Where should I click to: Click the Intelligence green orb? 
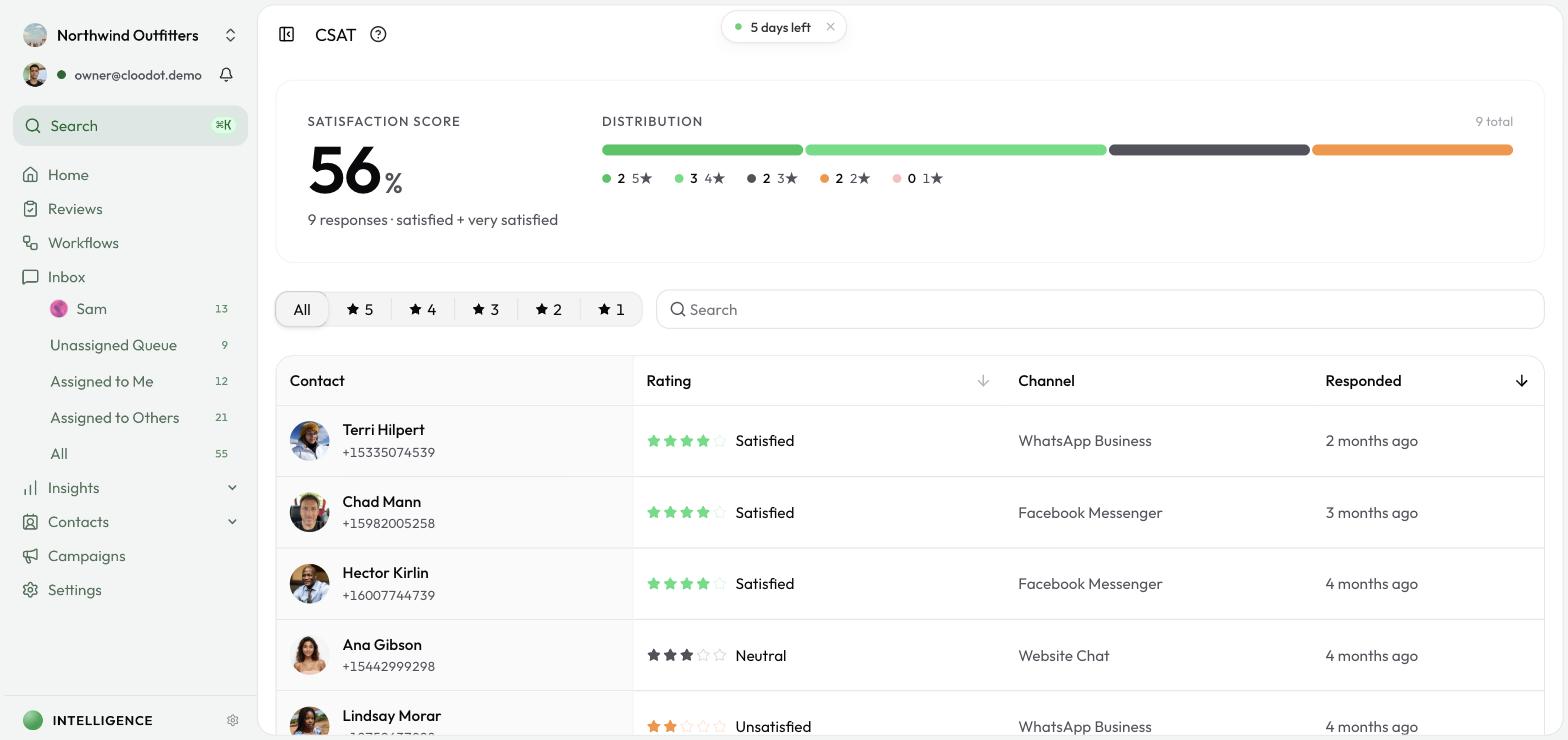33,720
